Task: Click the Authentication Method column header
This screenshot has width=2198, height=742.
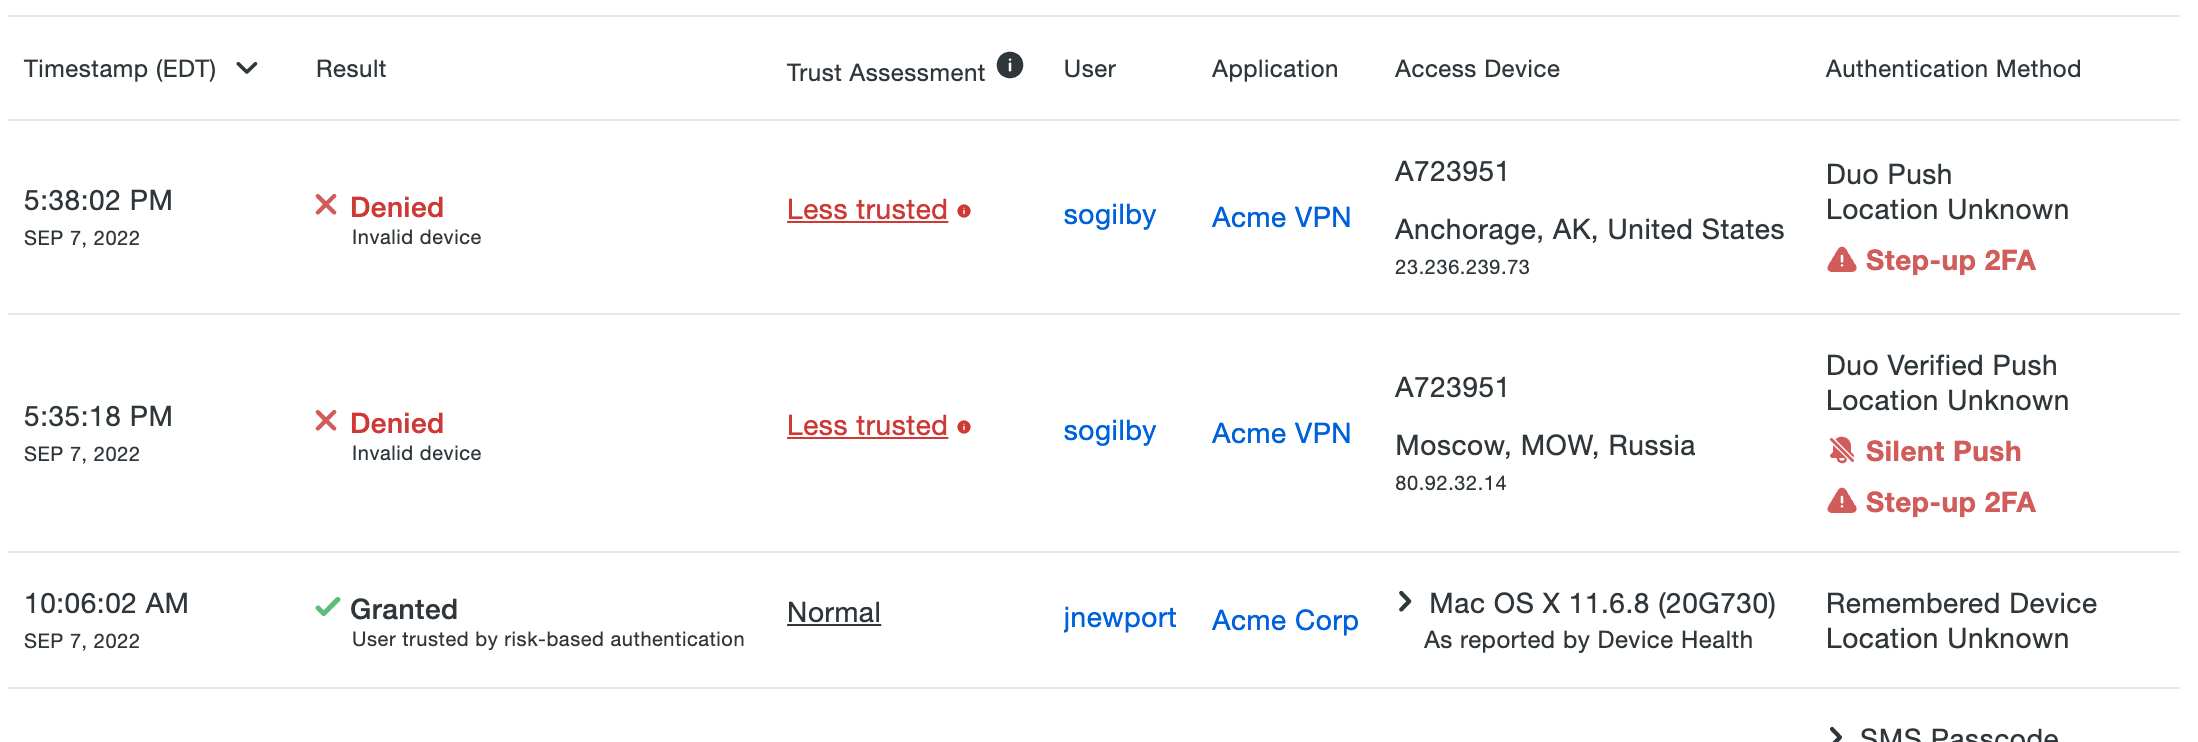Action: point(1952,69)
